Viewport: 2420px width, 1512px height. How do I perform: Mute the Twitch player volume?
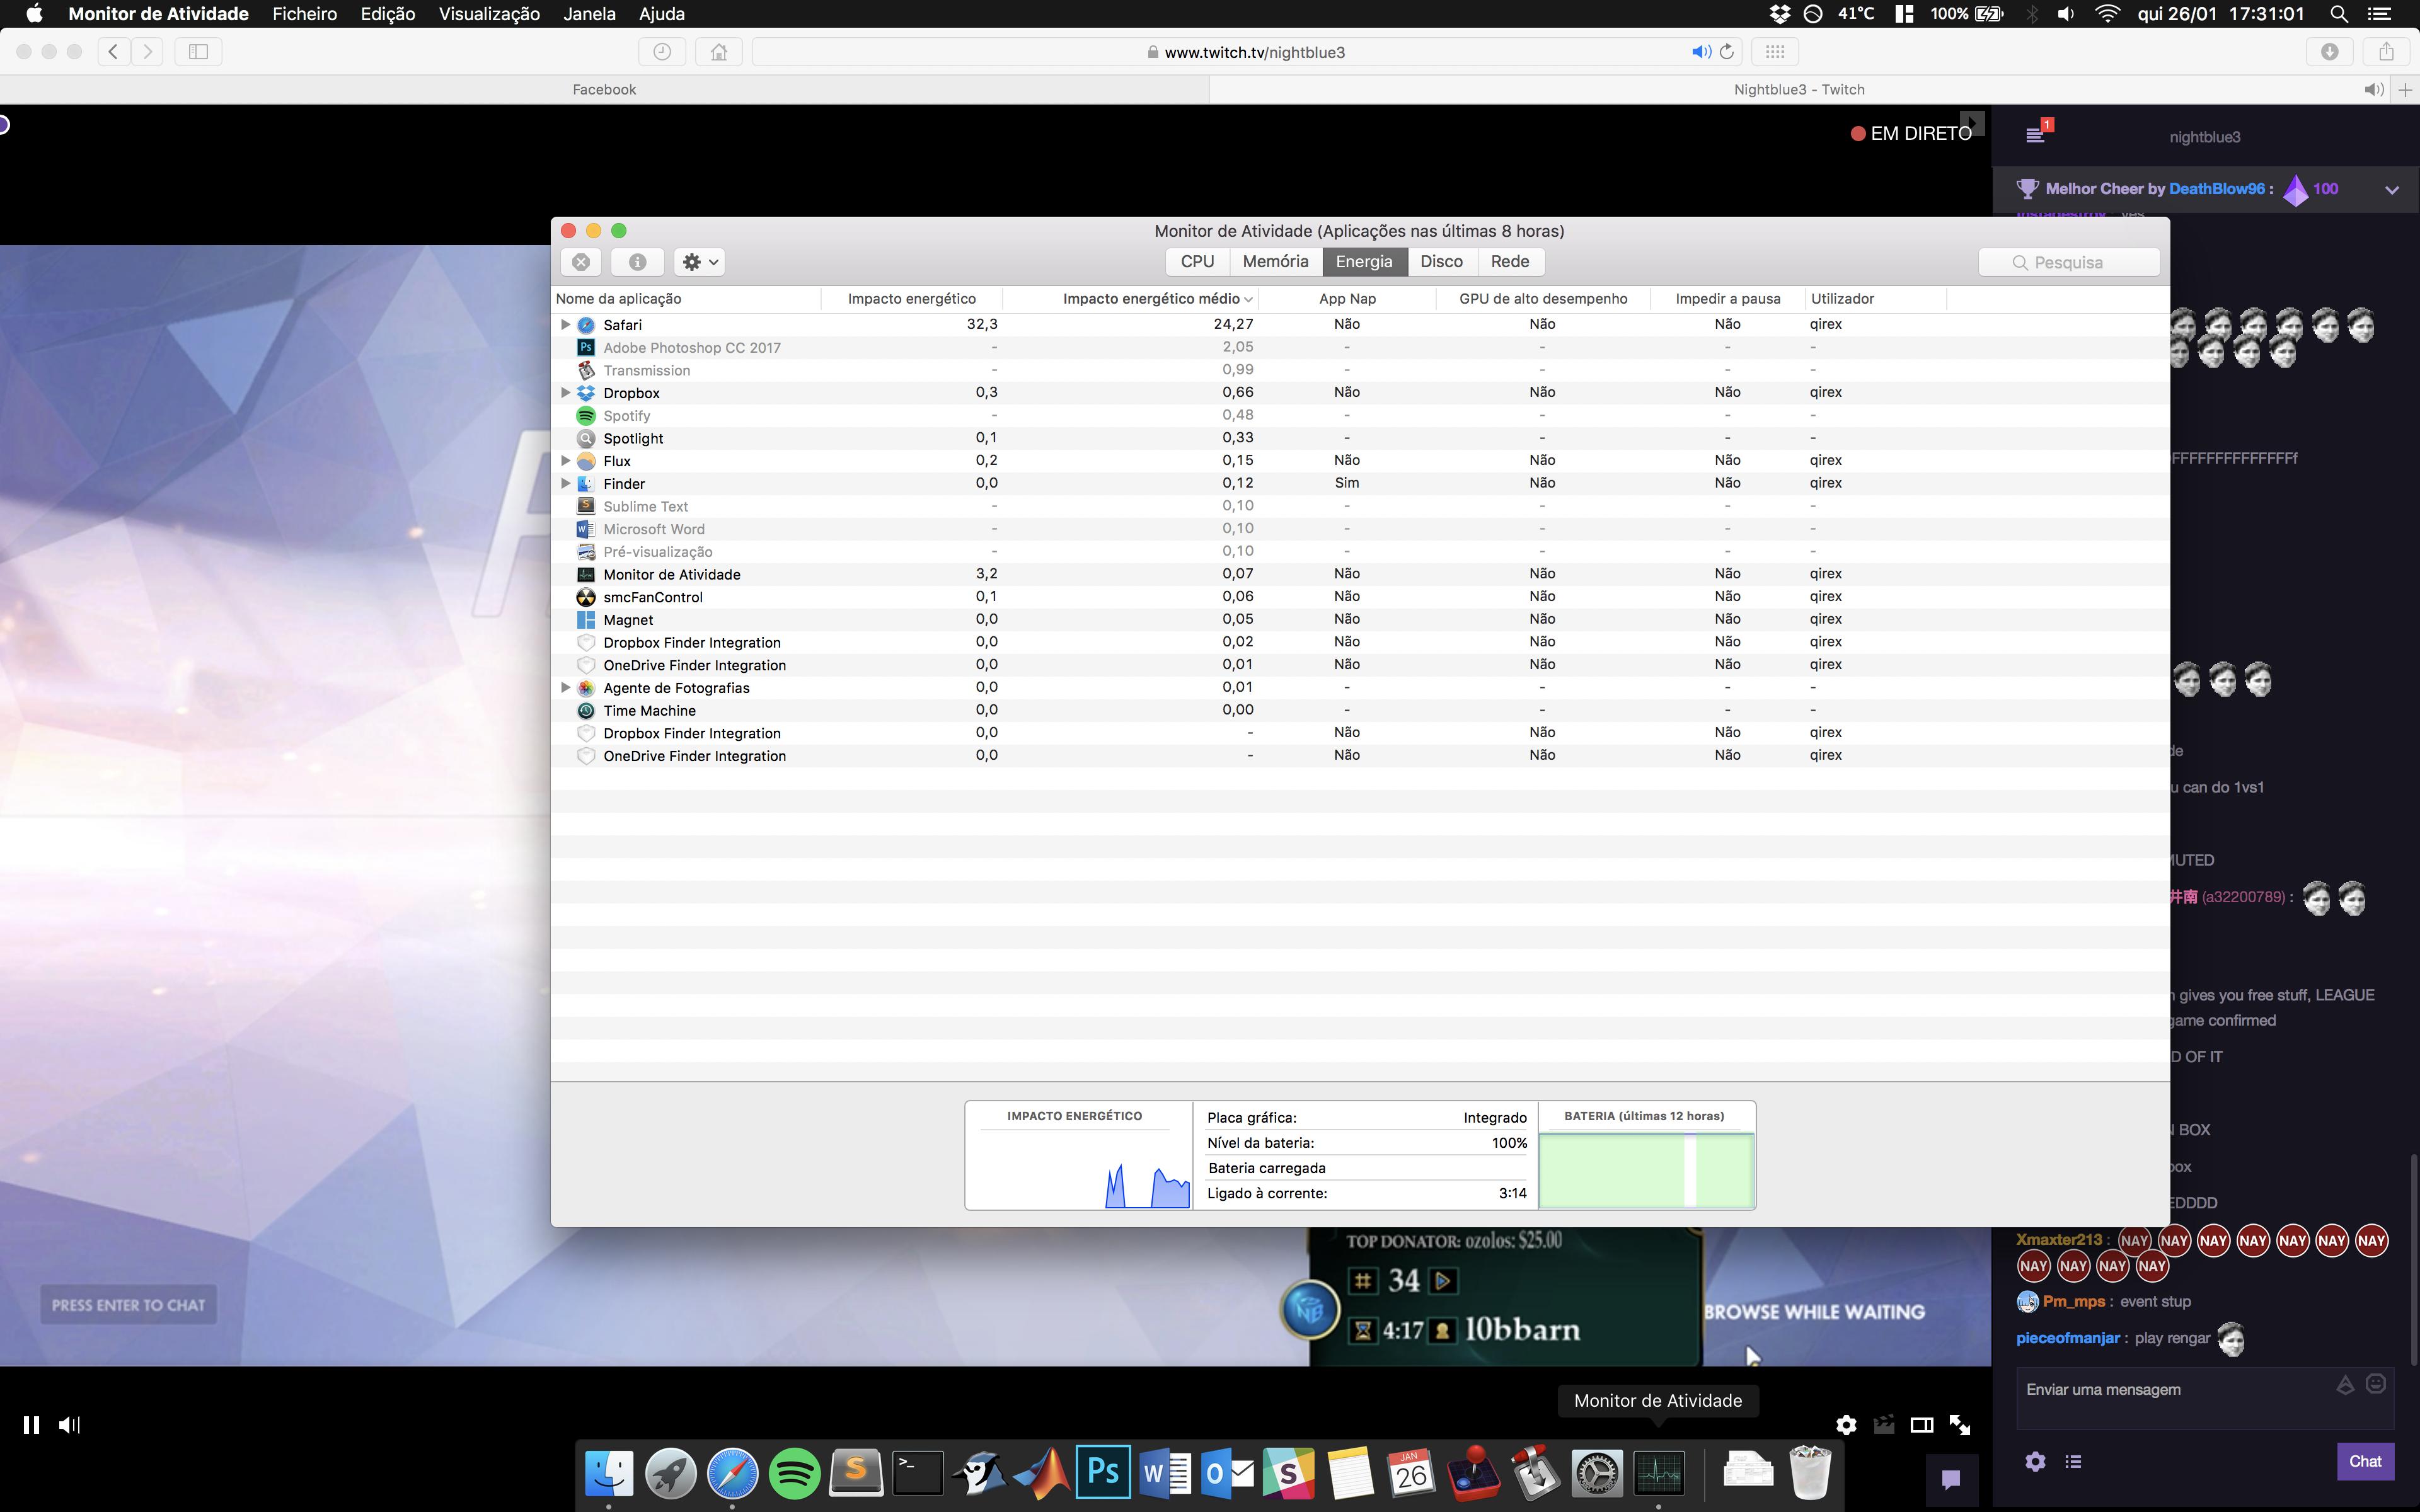[x=69, y=1425]
